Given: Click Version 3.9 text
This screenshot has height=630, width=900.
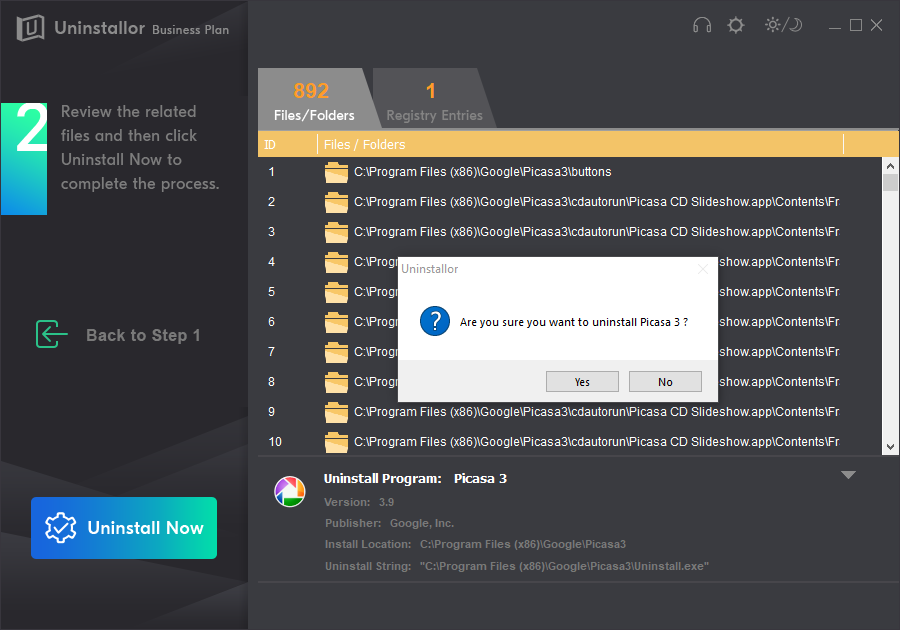Looking at the screenshot, I should click(386, 502).
